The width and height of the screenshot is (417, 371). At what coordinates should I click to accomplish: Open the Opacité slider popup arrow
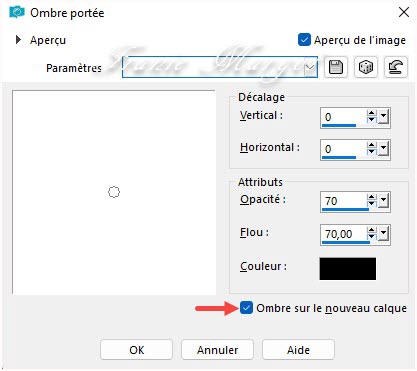tap(383, 201)
